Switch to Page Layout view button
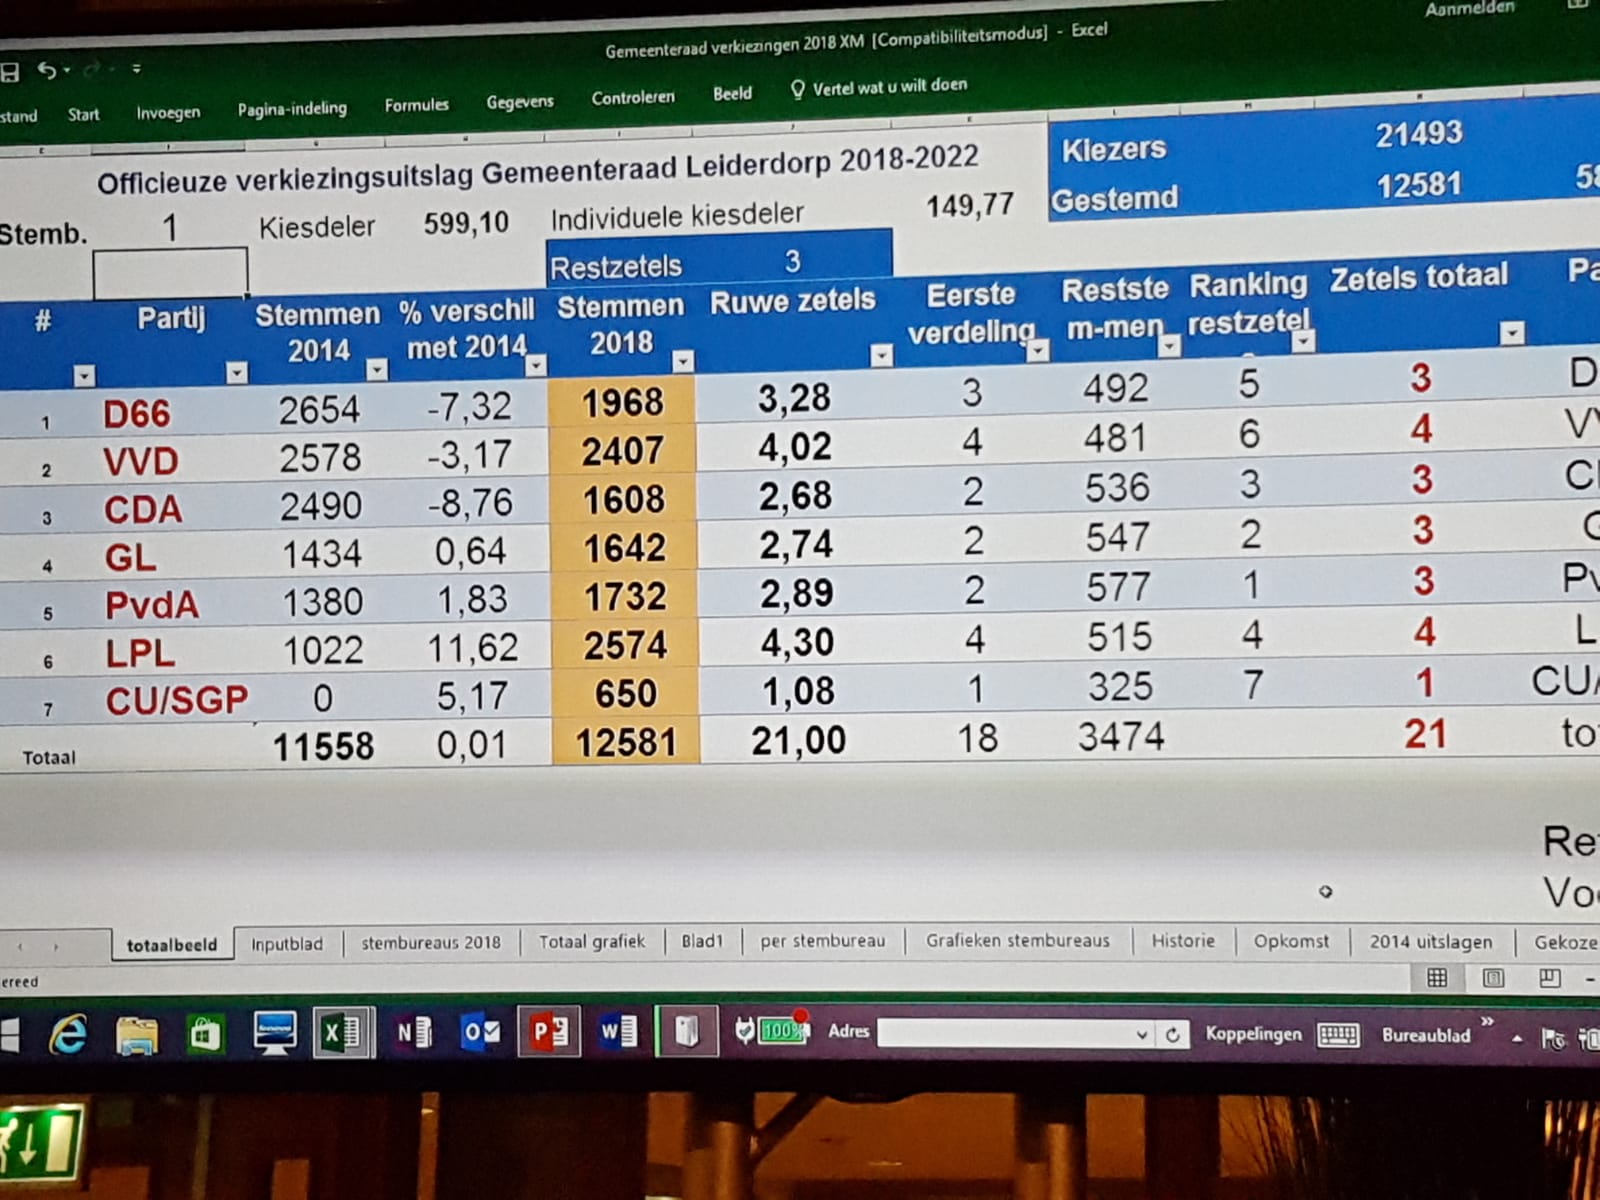 click(1493, 978)
